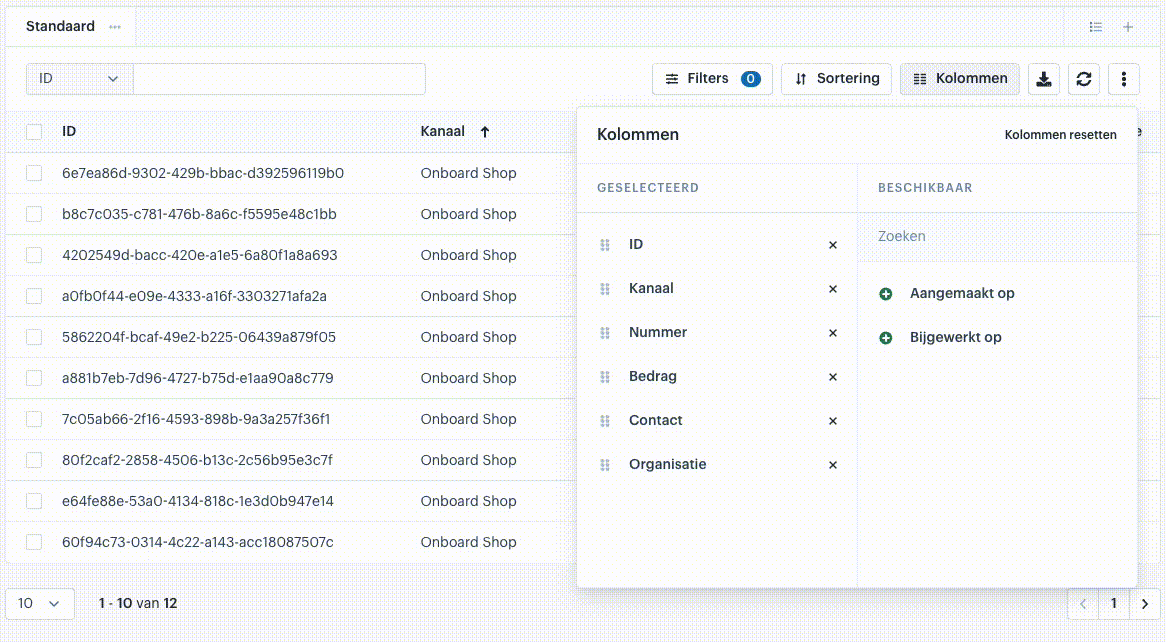Click ID text 60f94c73-0314-4c22-a143-acc18087507c
1166x642 pixels.
pyautogui.click(x=198, y=542)
